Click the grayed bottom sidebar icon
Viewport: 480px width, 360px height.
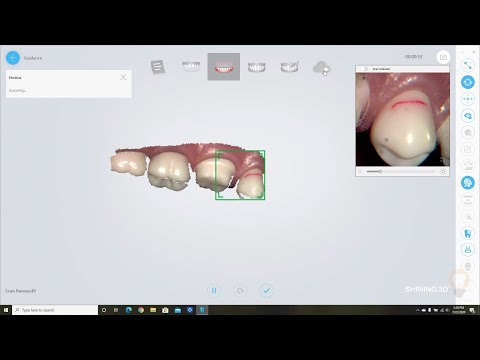point(468,266)
